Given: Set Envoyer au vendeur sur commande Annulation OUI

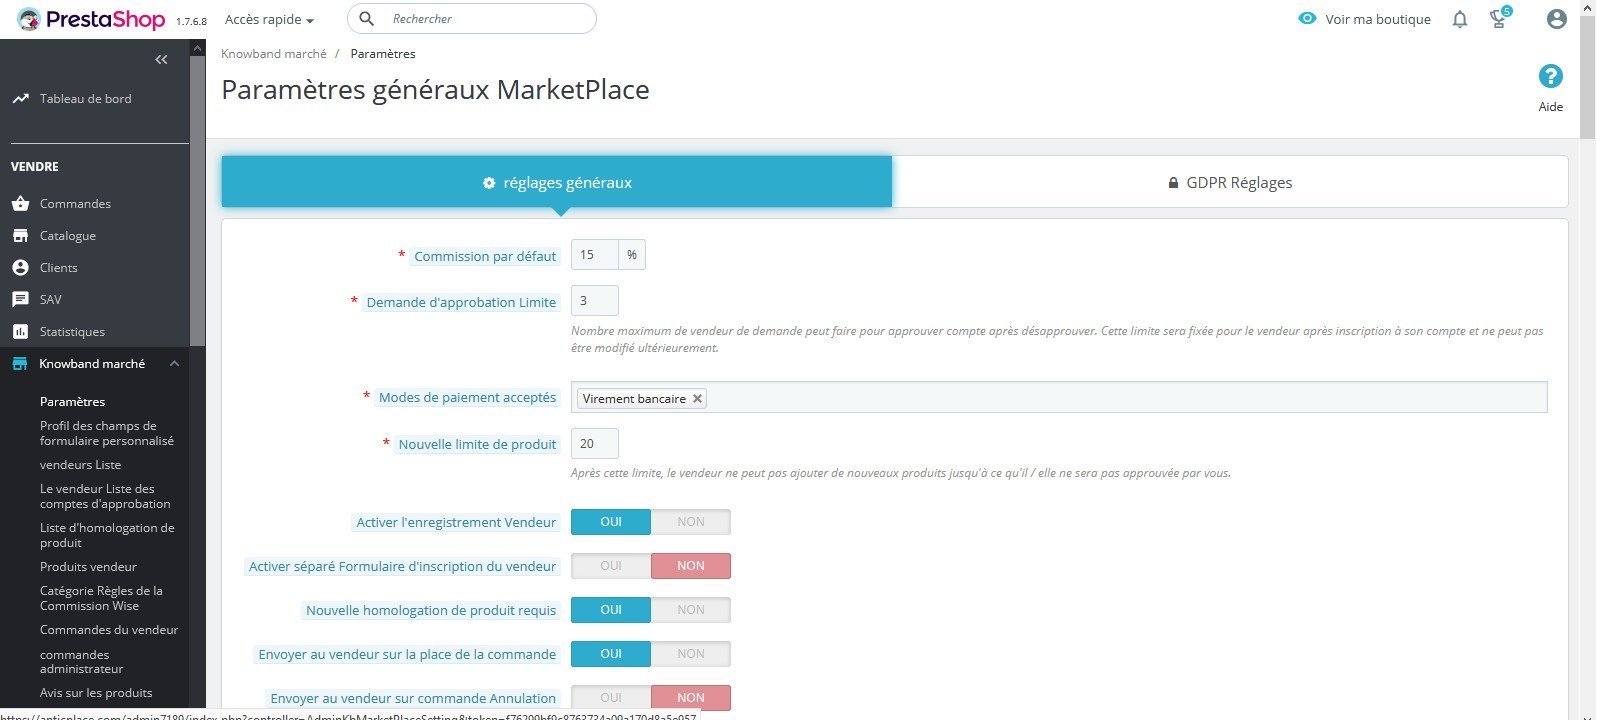Looking at the screenshot, I should tap(611, 697).
